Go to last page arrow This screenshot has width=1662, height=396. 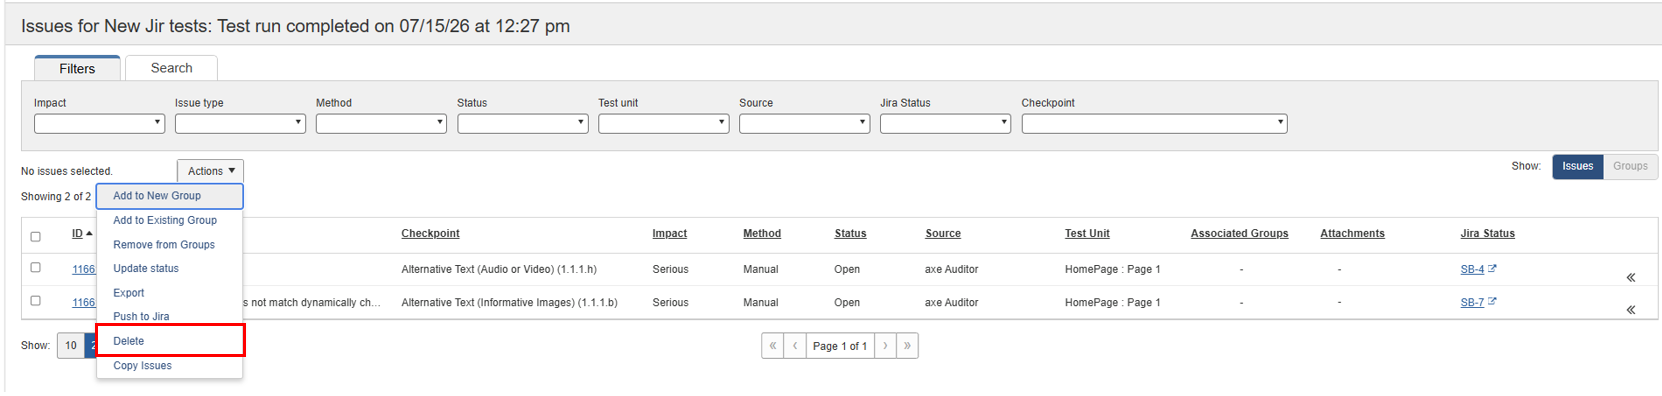coord(907,346)
